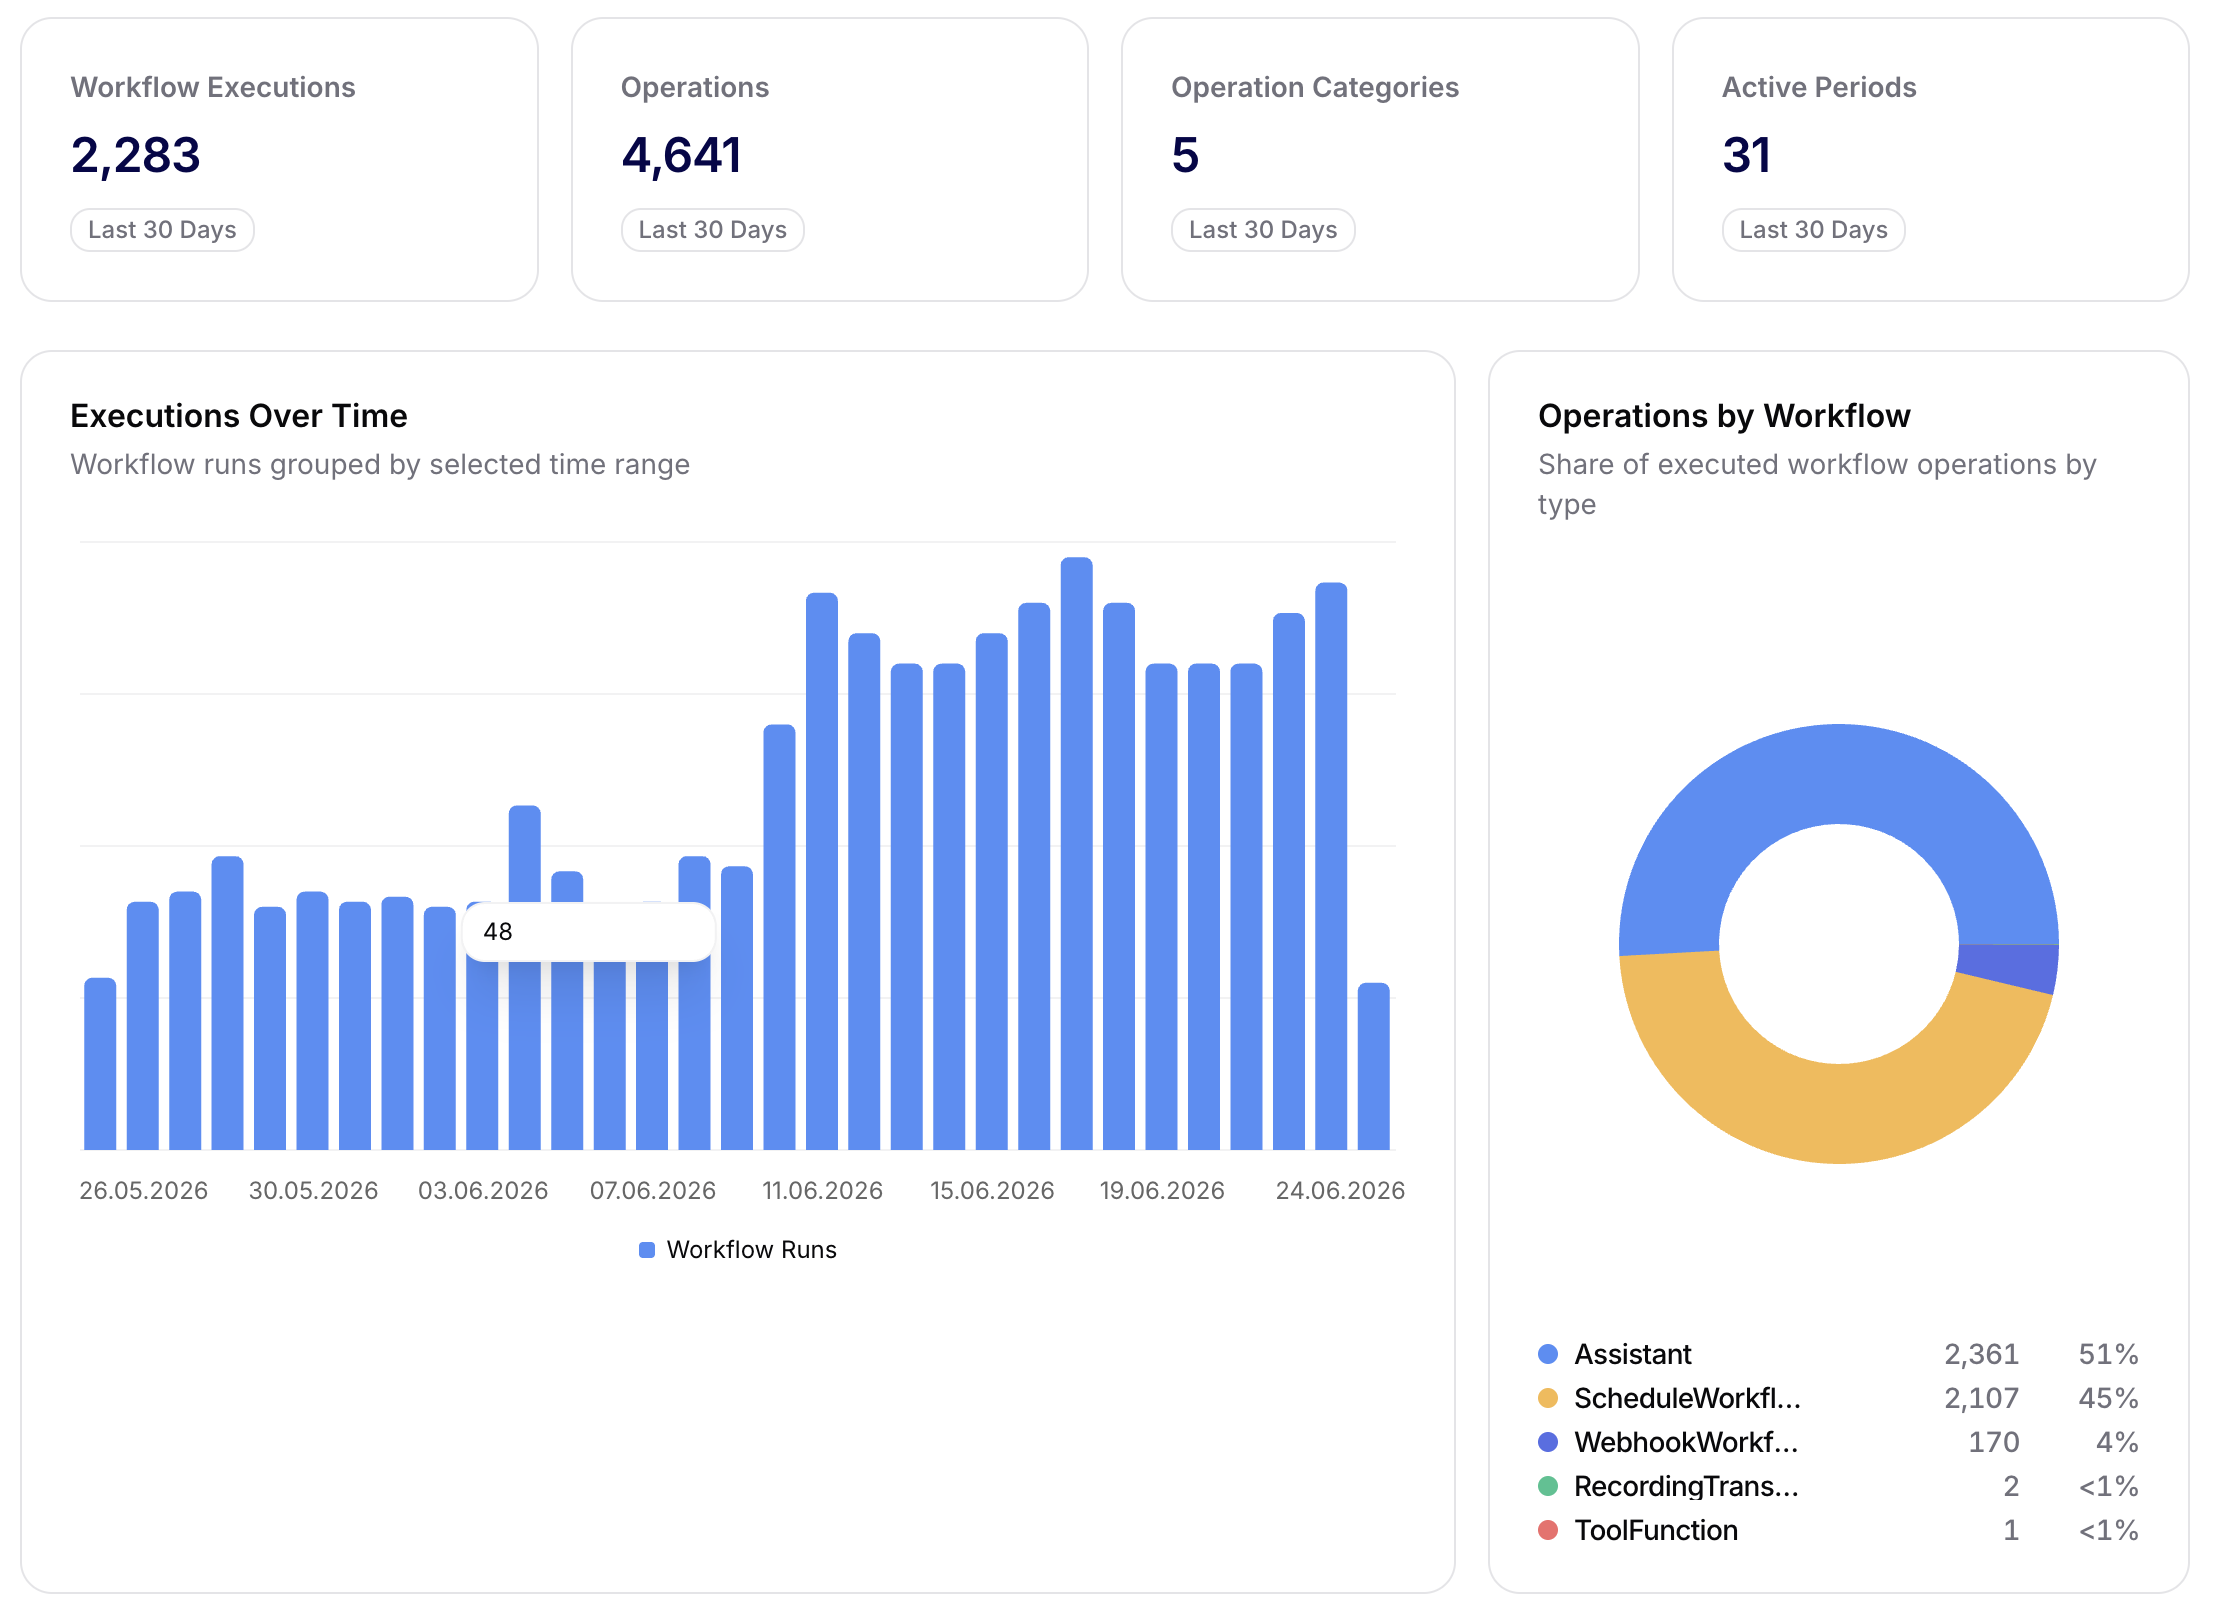
Task: Click the 03.06.2026 axis label
Action: pyautogui.click(x=483, y=1191)
